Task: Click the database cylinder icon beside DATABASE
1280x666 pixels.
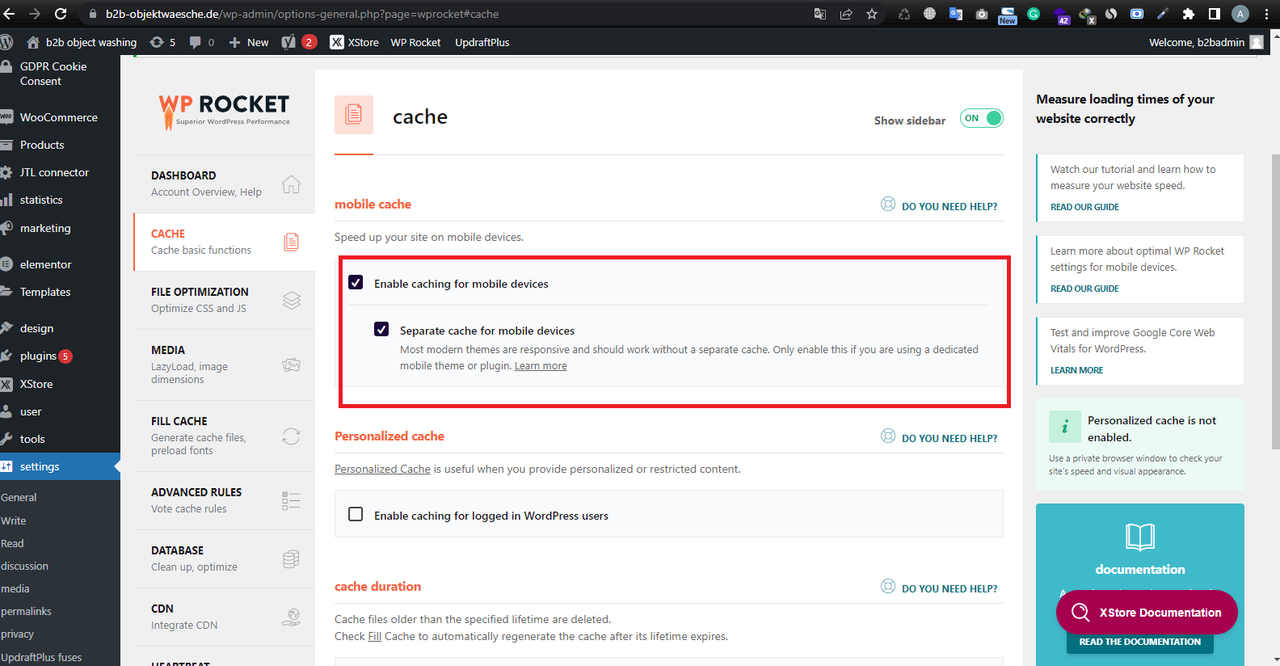Action: point(291,558)
